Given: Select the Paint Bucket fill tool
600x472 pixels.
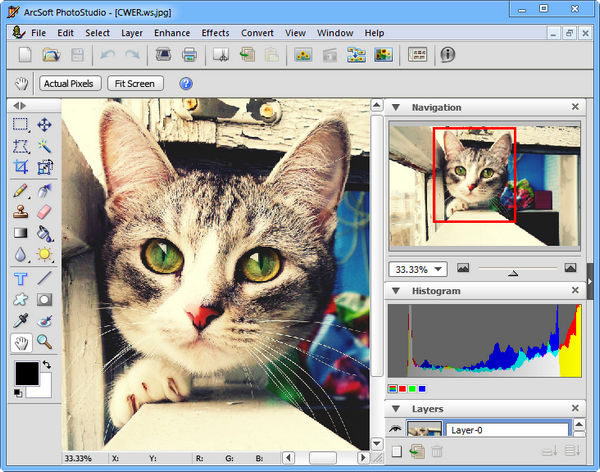Looking at the screenshot, I should click(x=45, y=233).
